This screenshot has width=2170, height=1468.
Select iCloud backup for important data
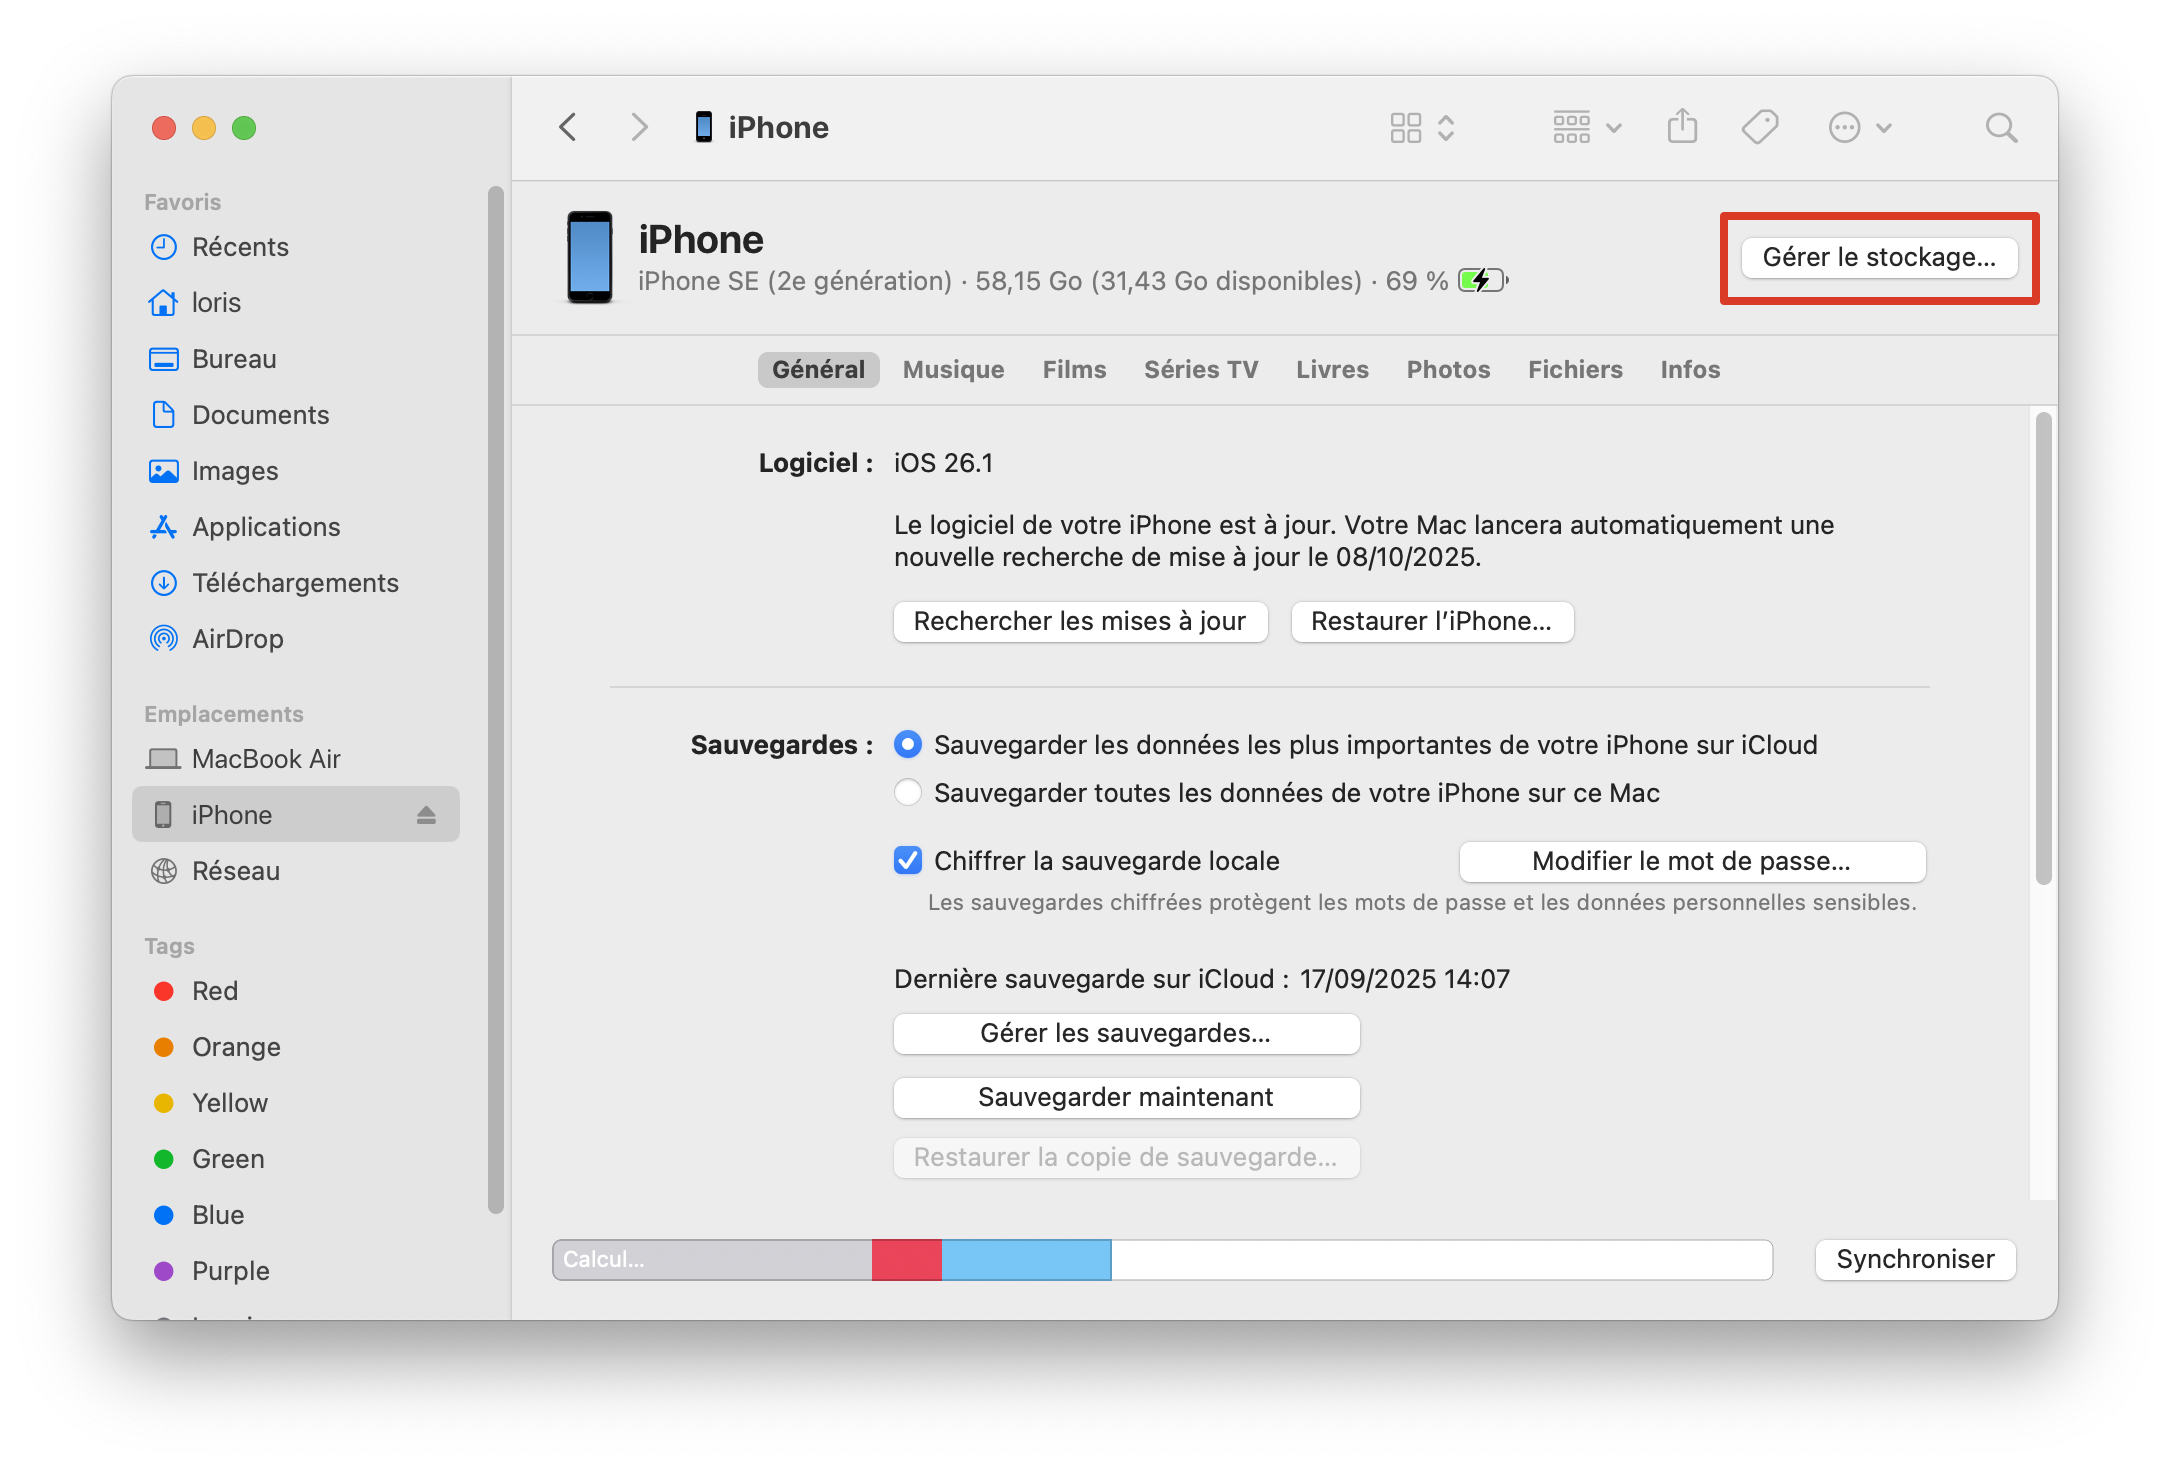[x=907, y=744]
